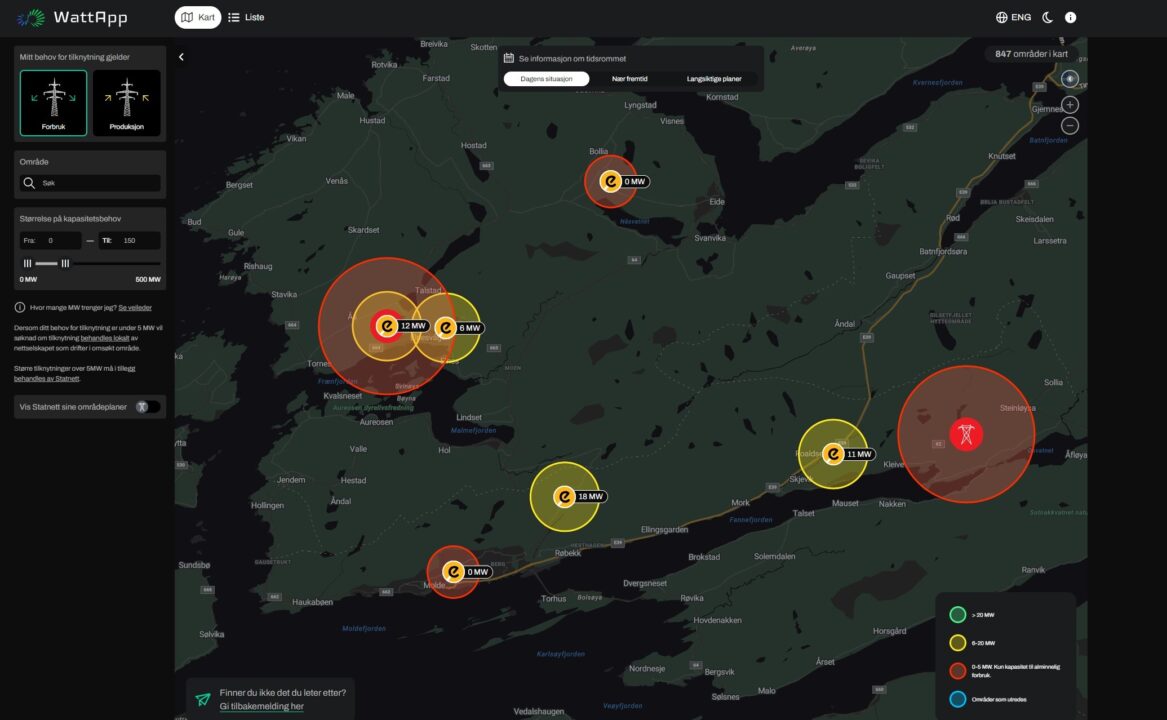Click the search magnifier in the Område panel

pos(28,182)
